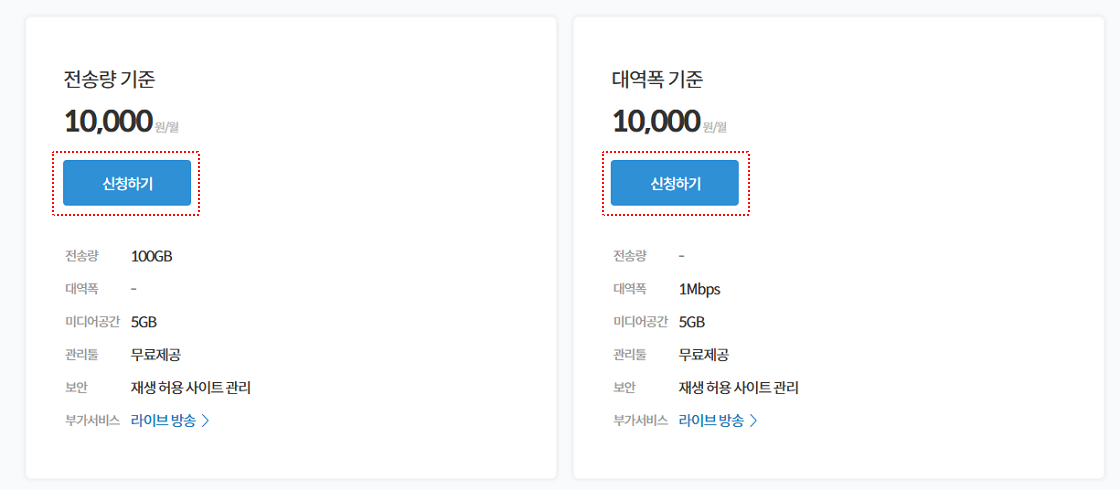Click chevron arrow beside 라이브 방송 in 전송량 기준 card

(206, 421)
